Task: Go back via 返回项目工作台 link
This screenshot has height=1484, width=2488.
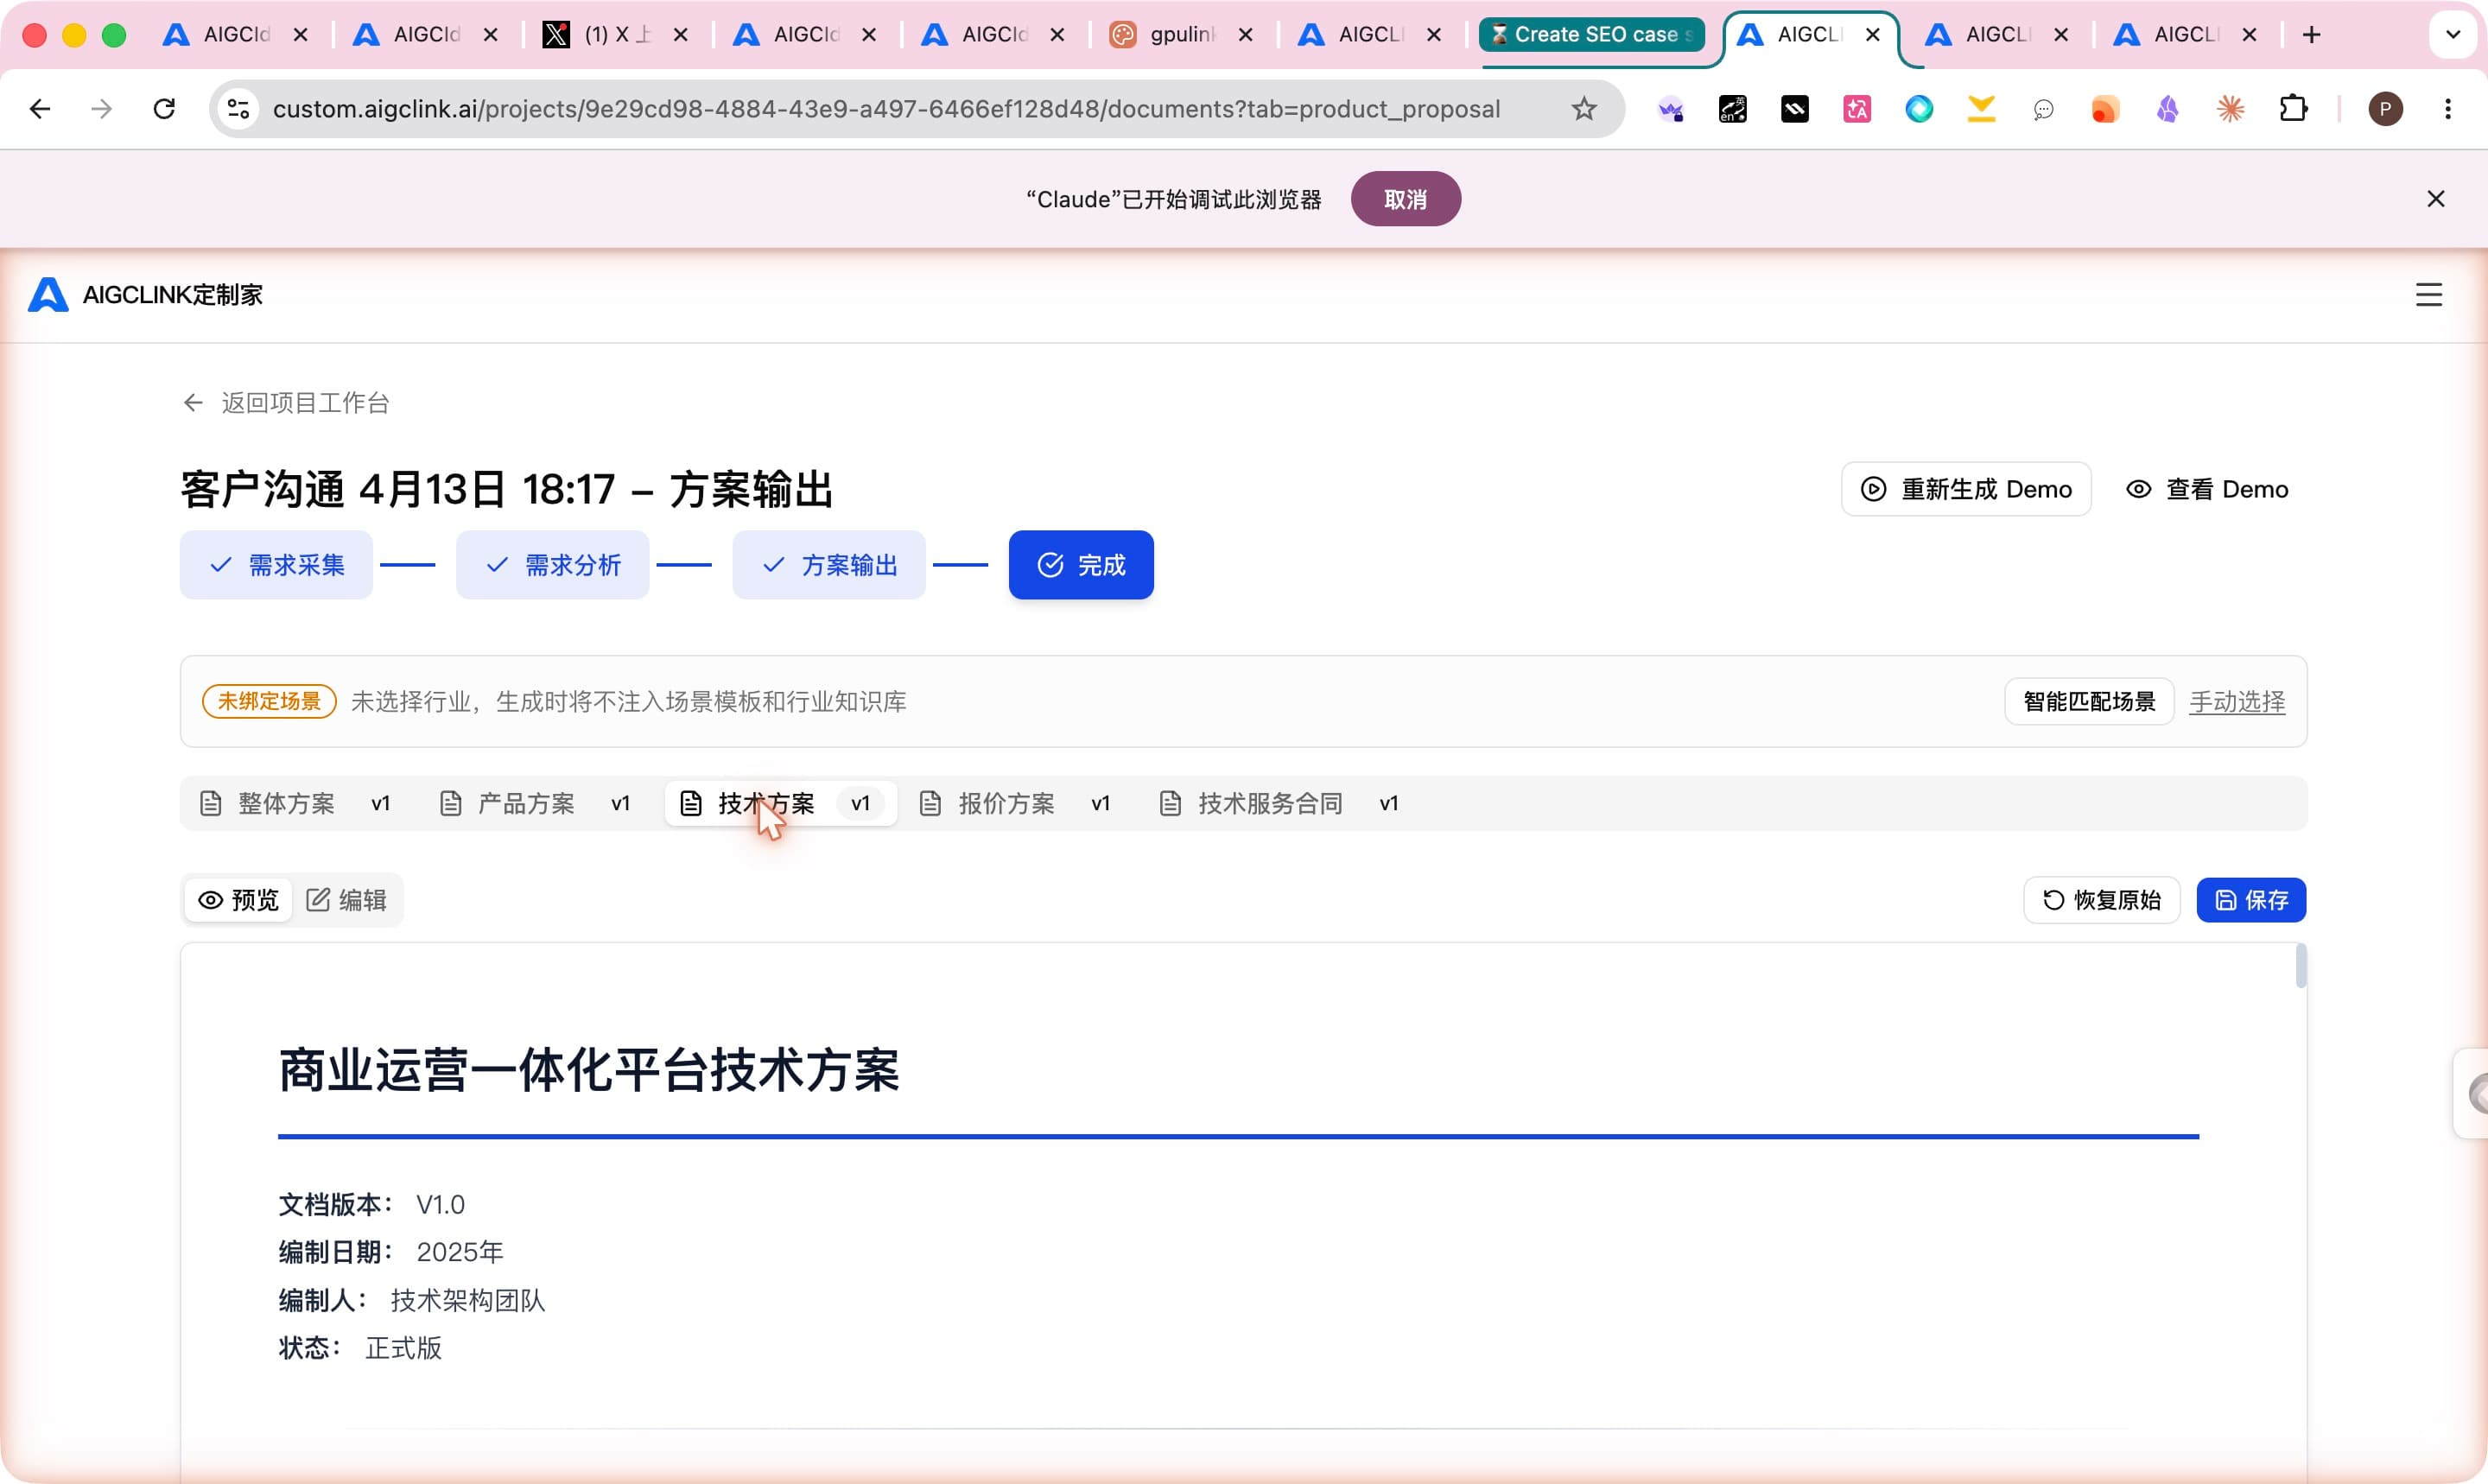Action: (286, 403)
